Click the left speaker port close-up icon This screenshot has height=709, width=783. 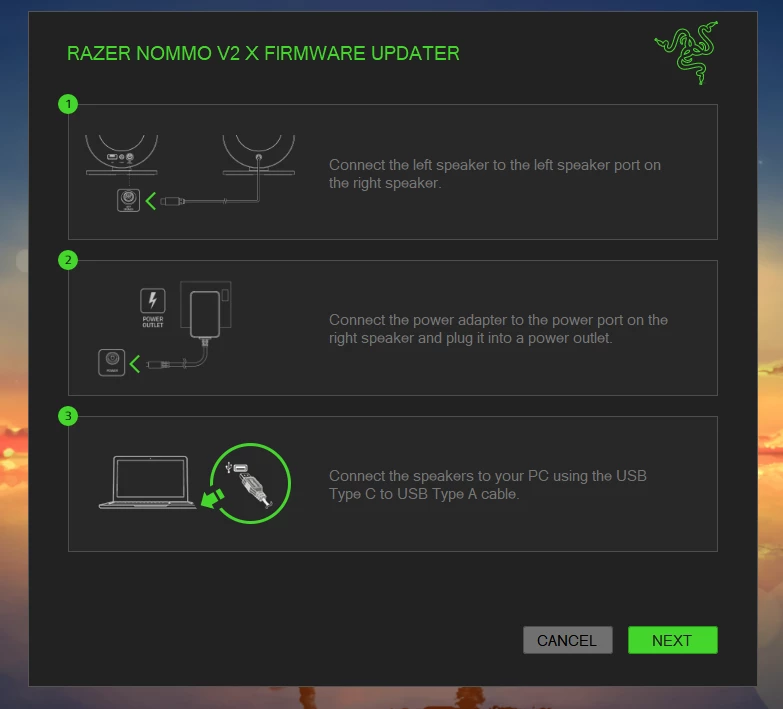(128, 200)
